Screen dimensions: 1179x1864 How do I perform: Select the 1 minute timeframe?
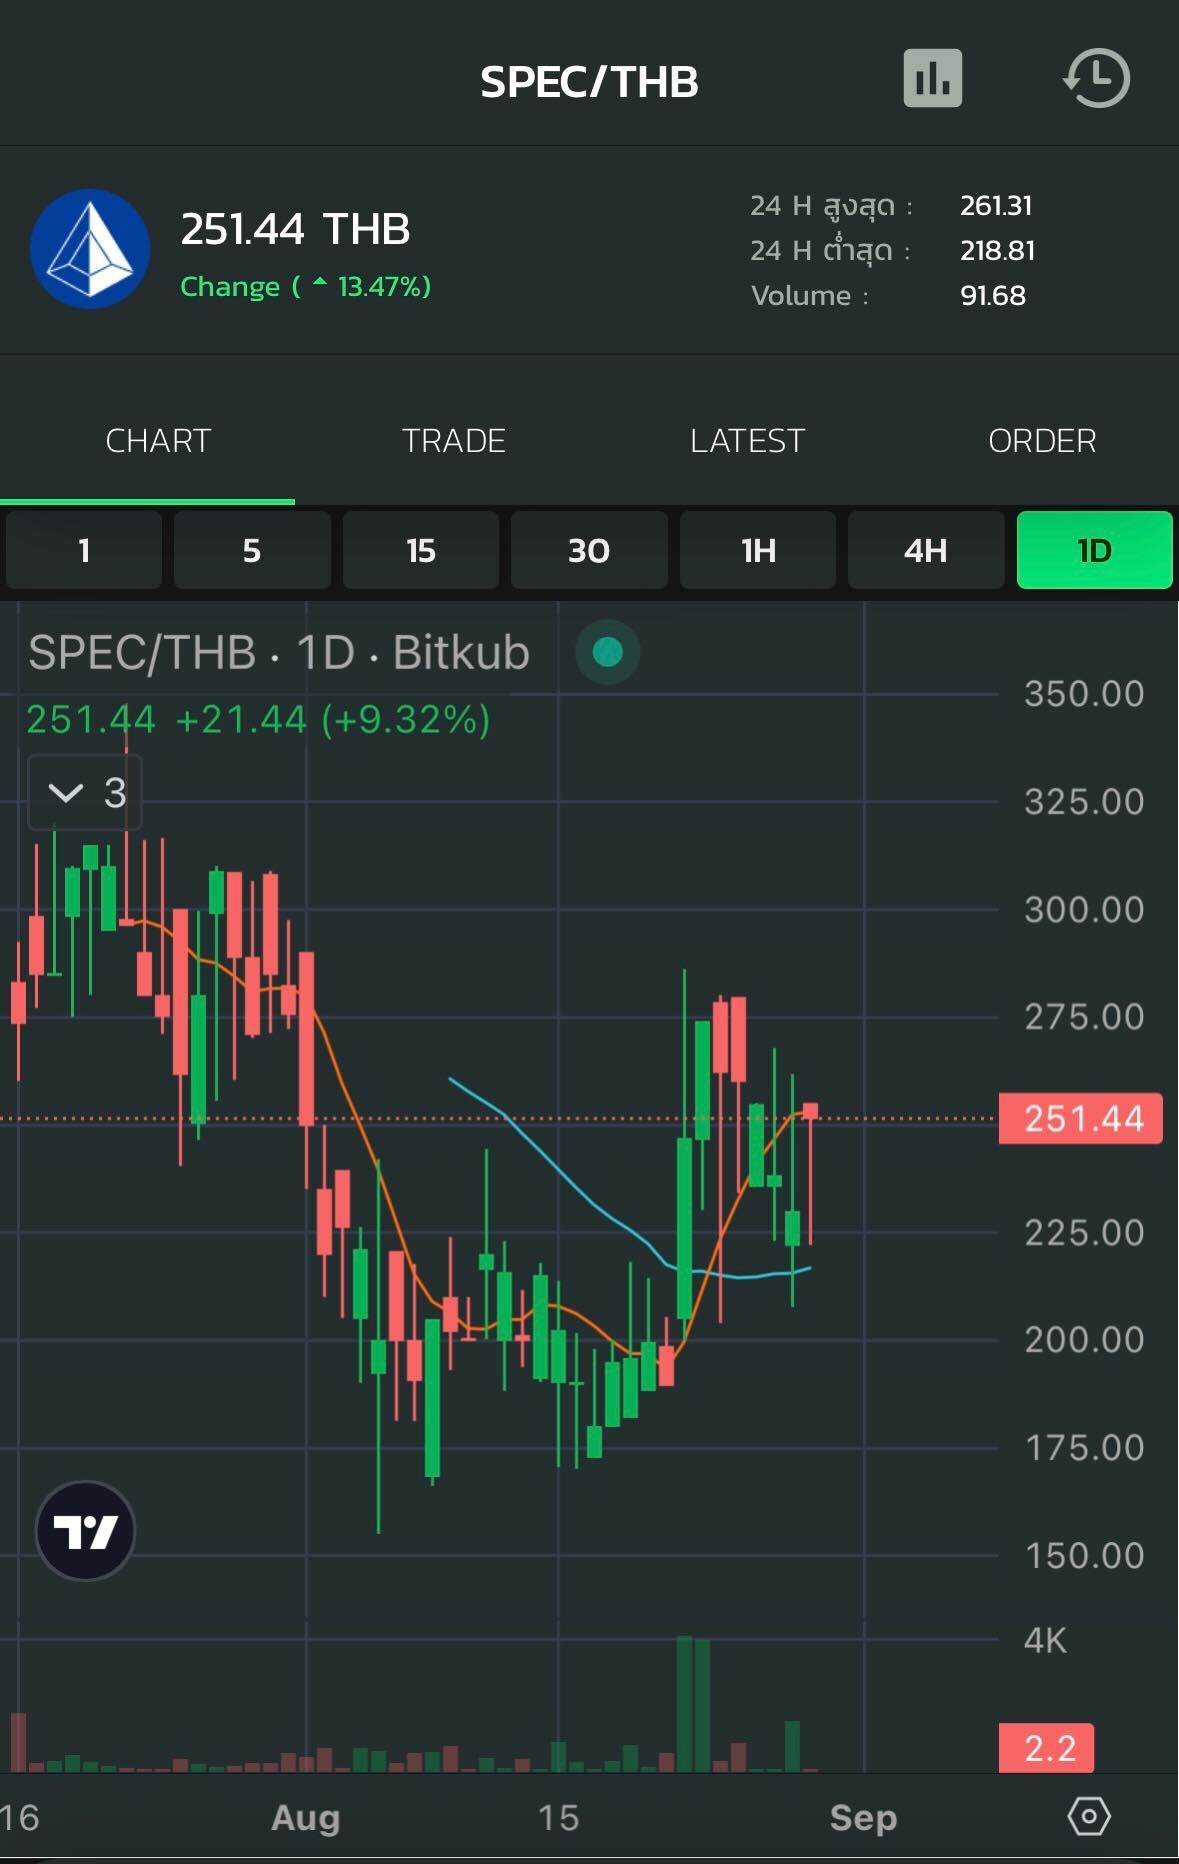pyautogui.click(x=84, y=550)
